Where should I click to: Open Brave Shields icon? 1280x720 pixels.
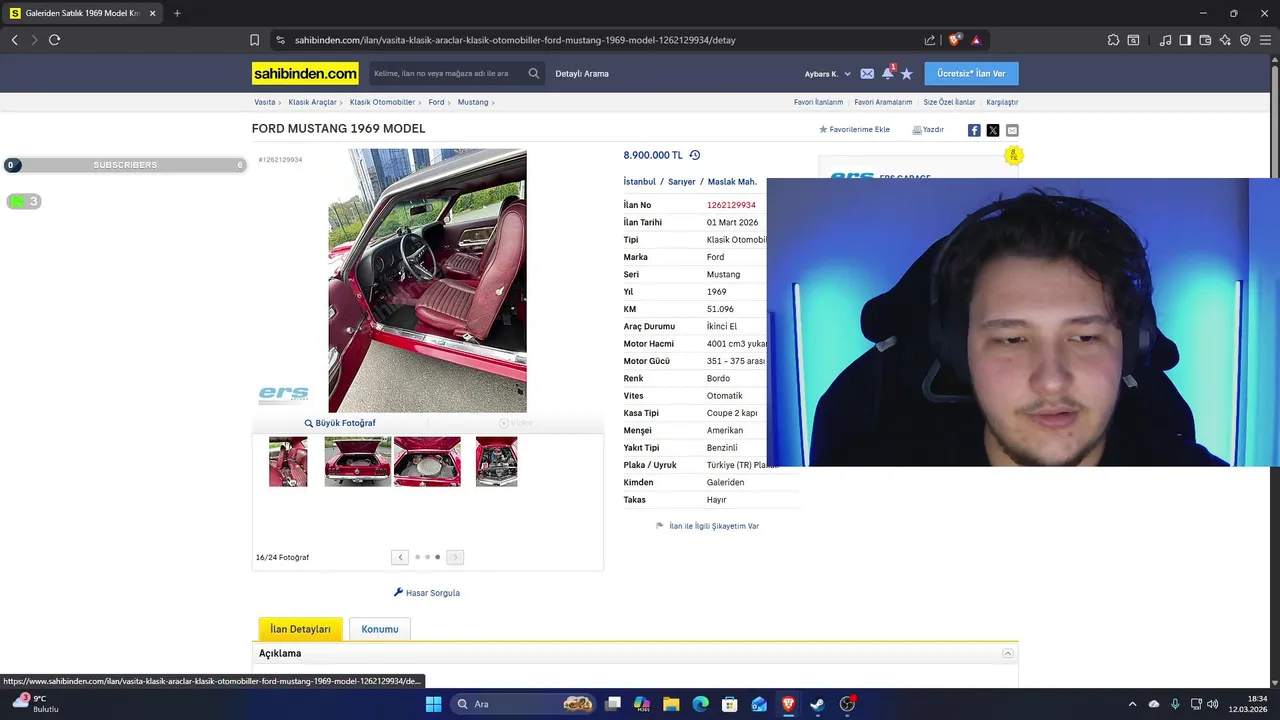[955, 40]
